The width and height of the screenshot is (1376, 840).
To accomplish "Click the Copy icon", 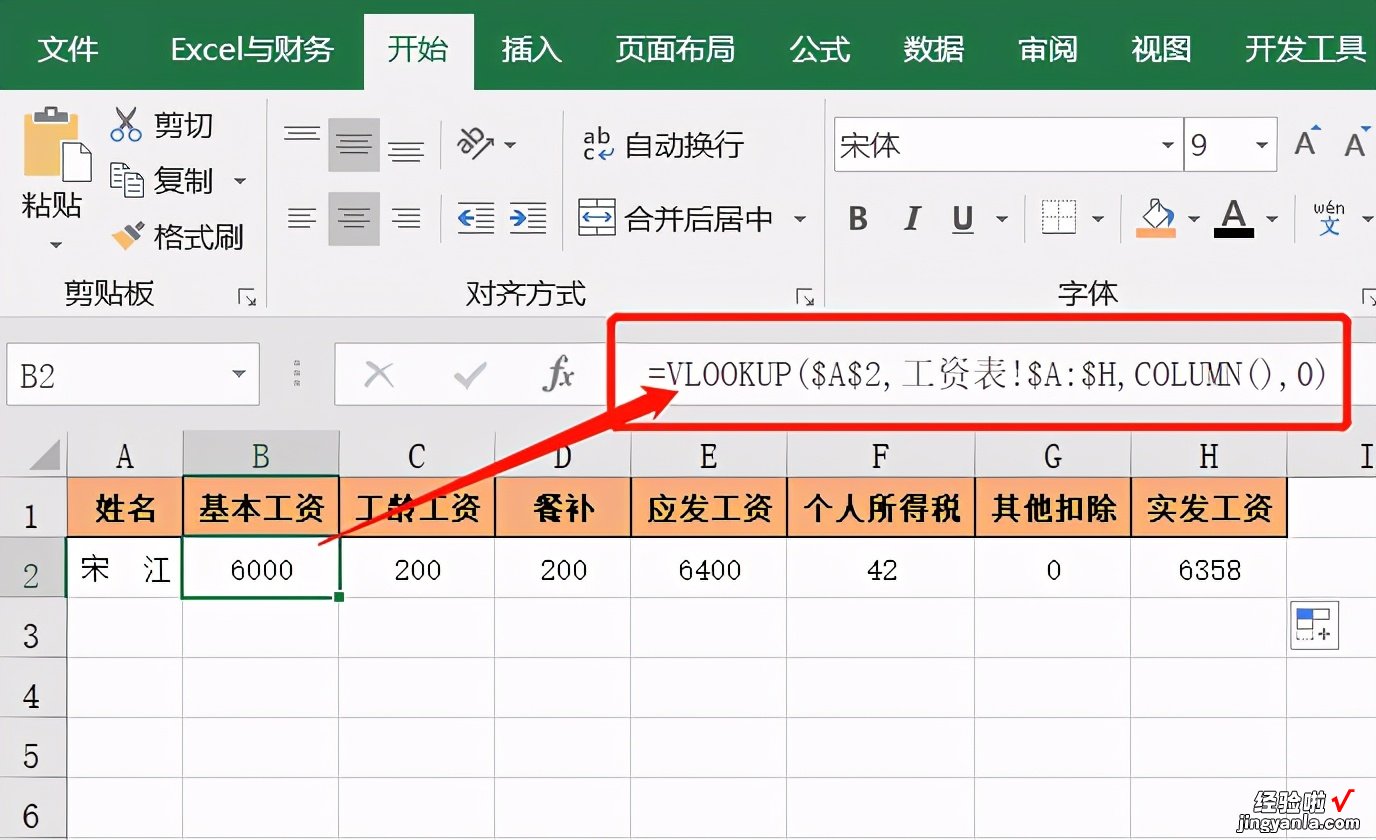I will (126, 180).
